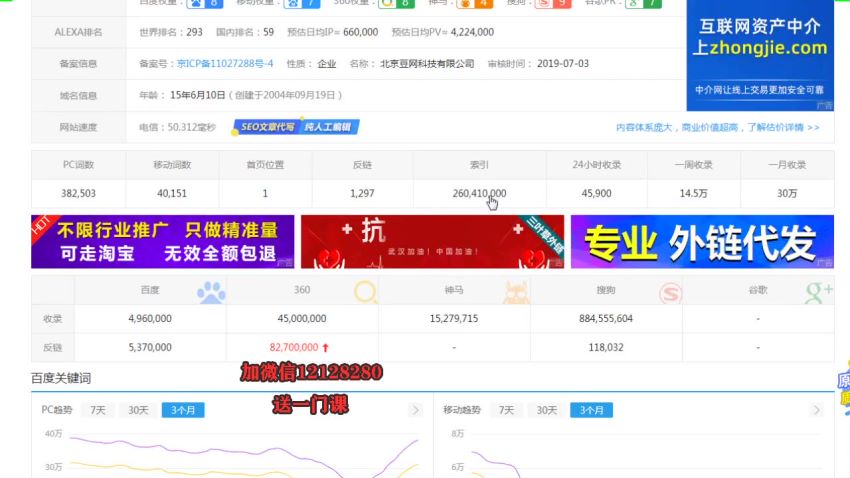Select 3个月 tab in PC趋势
Image resolution: width=850 pixels, height=478 pixels.
[x=183, y=410]
